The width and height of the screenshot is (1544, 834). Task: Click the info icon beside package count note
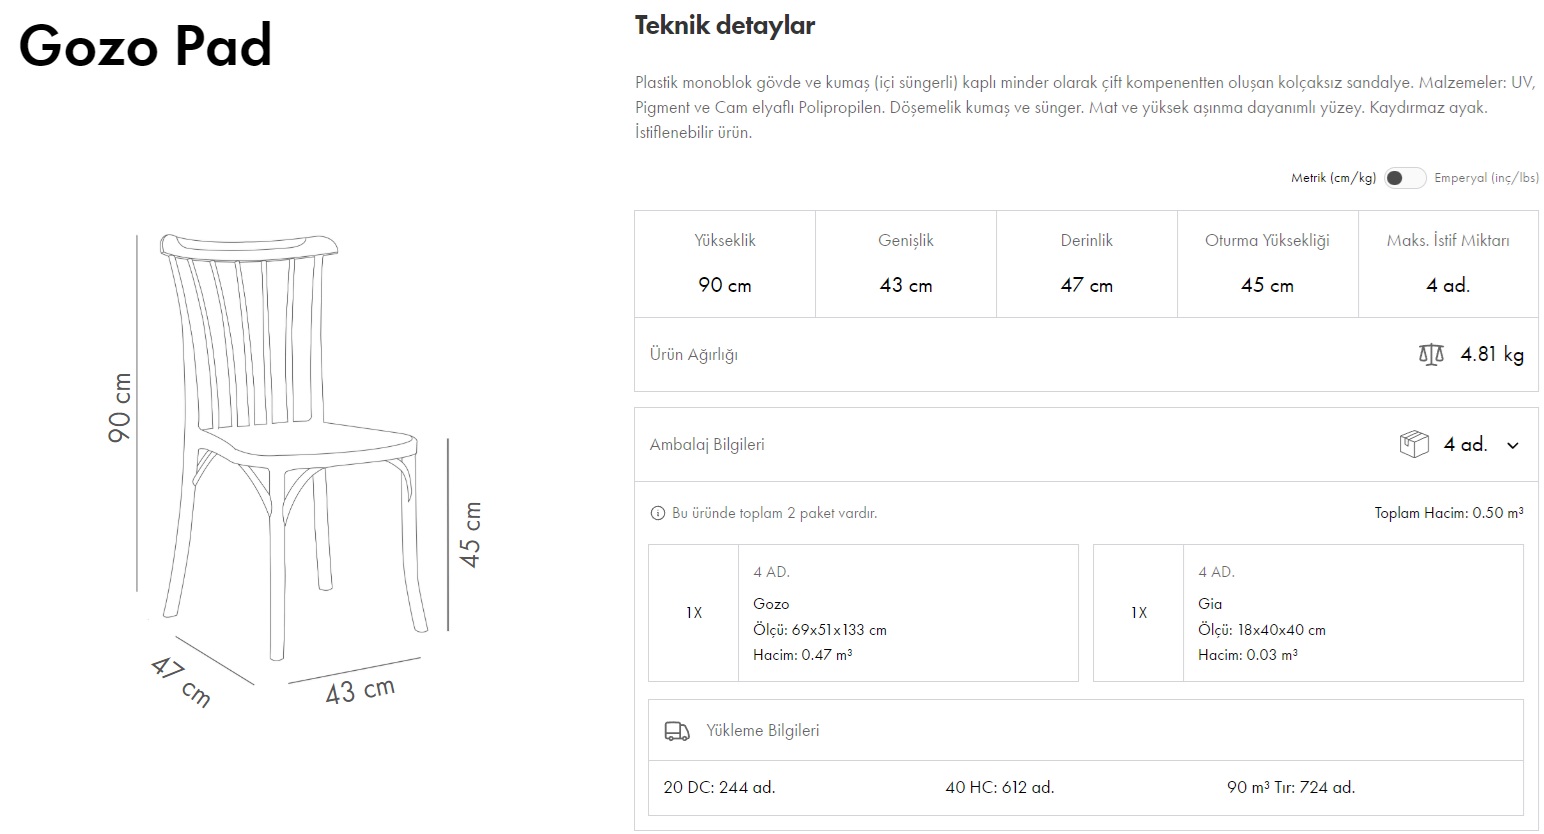657,513
